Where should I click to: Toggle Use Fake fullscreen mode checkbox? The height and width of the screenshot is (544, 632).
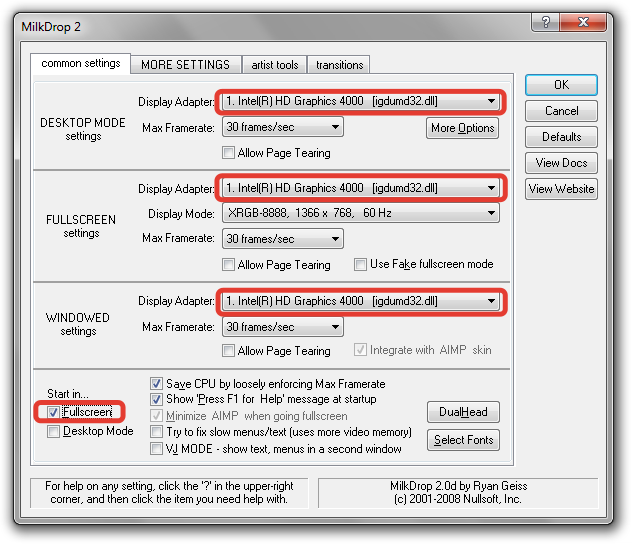coord(361,265)
